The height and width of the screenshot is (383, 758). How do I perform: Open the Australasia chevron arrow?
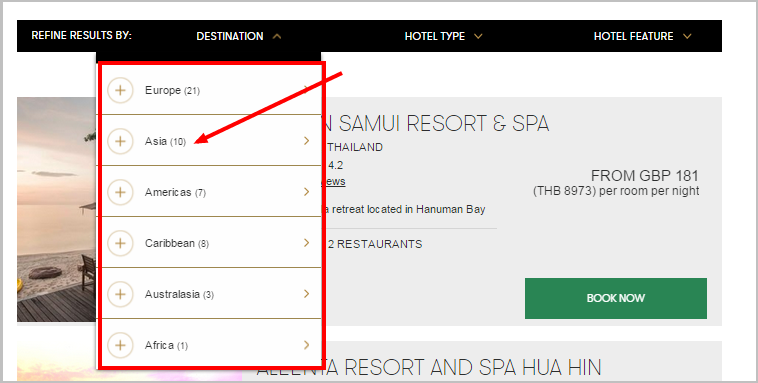coord(306,294)
